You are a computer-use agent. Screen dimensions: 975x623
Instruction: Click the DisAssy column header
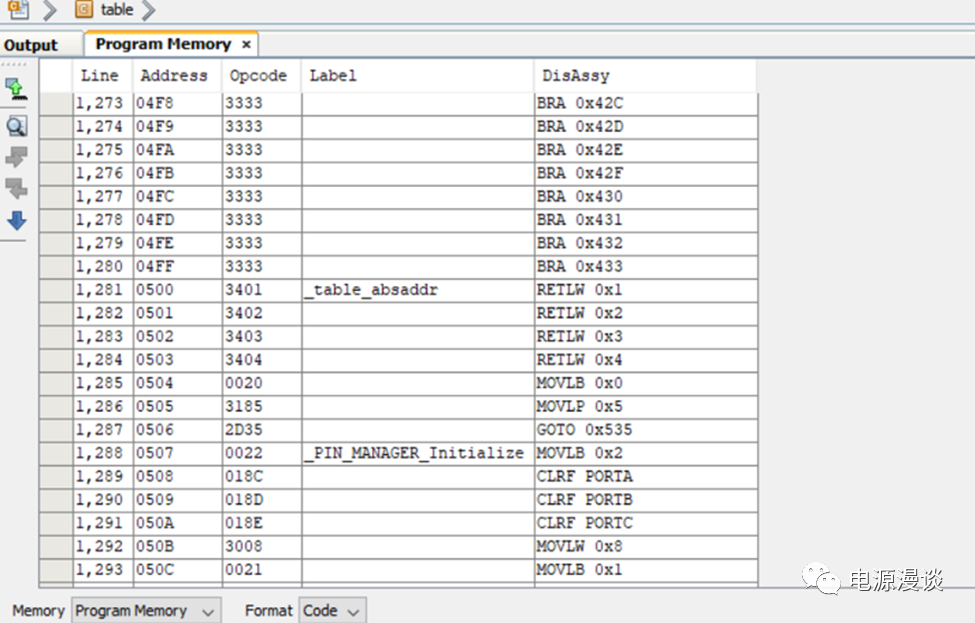coord(575,76)
